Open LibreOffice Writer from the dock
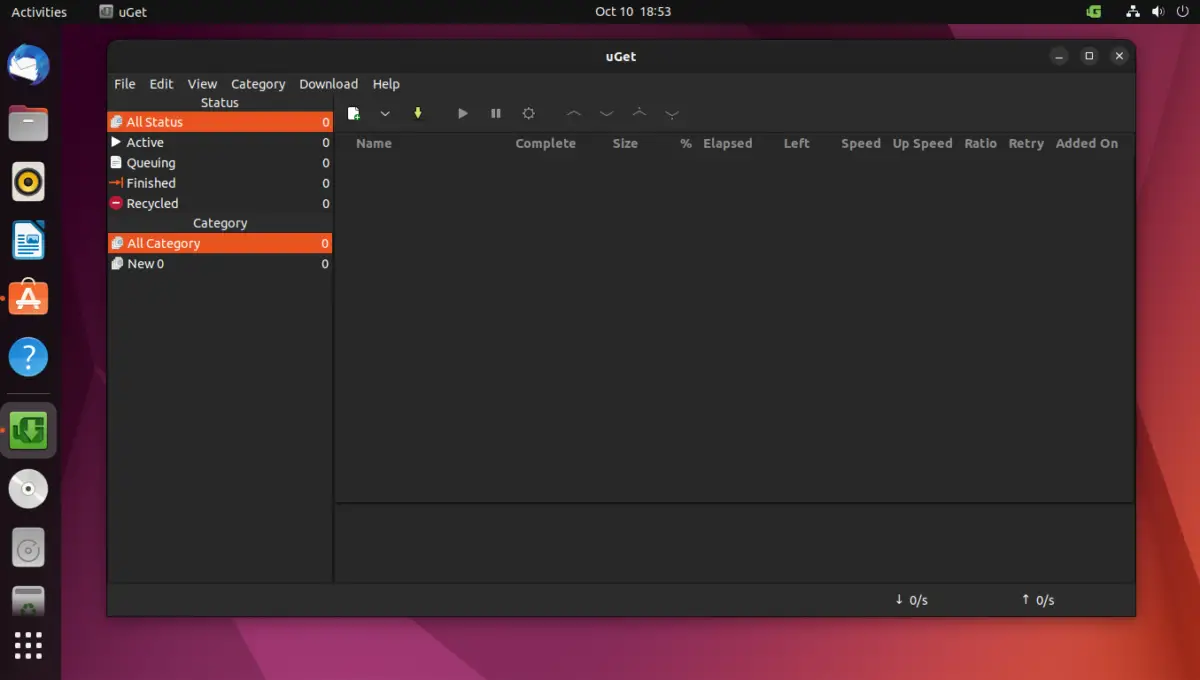 point(29,240)
